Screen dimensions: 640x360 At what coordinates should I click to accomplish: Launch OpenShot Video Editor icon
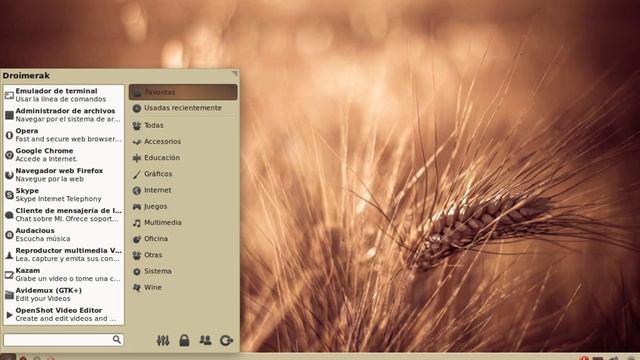[x=9, y=315]
